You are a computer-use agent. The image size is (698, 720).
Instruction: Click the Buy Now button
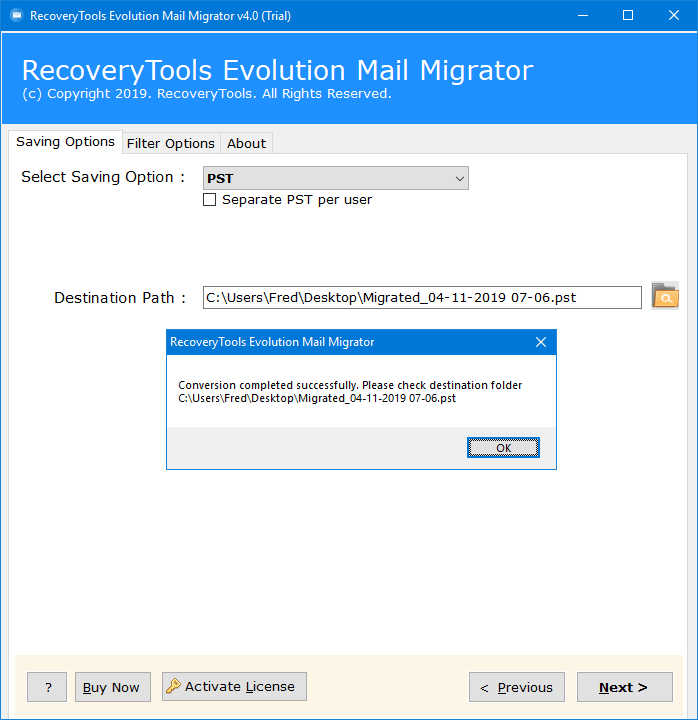tap(113, 687)
